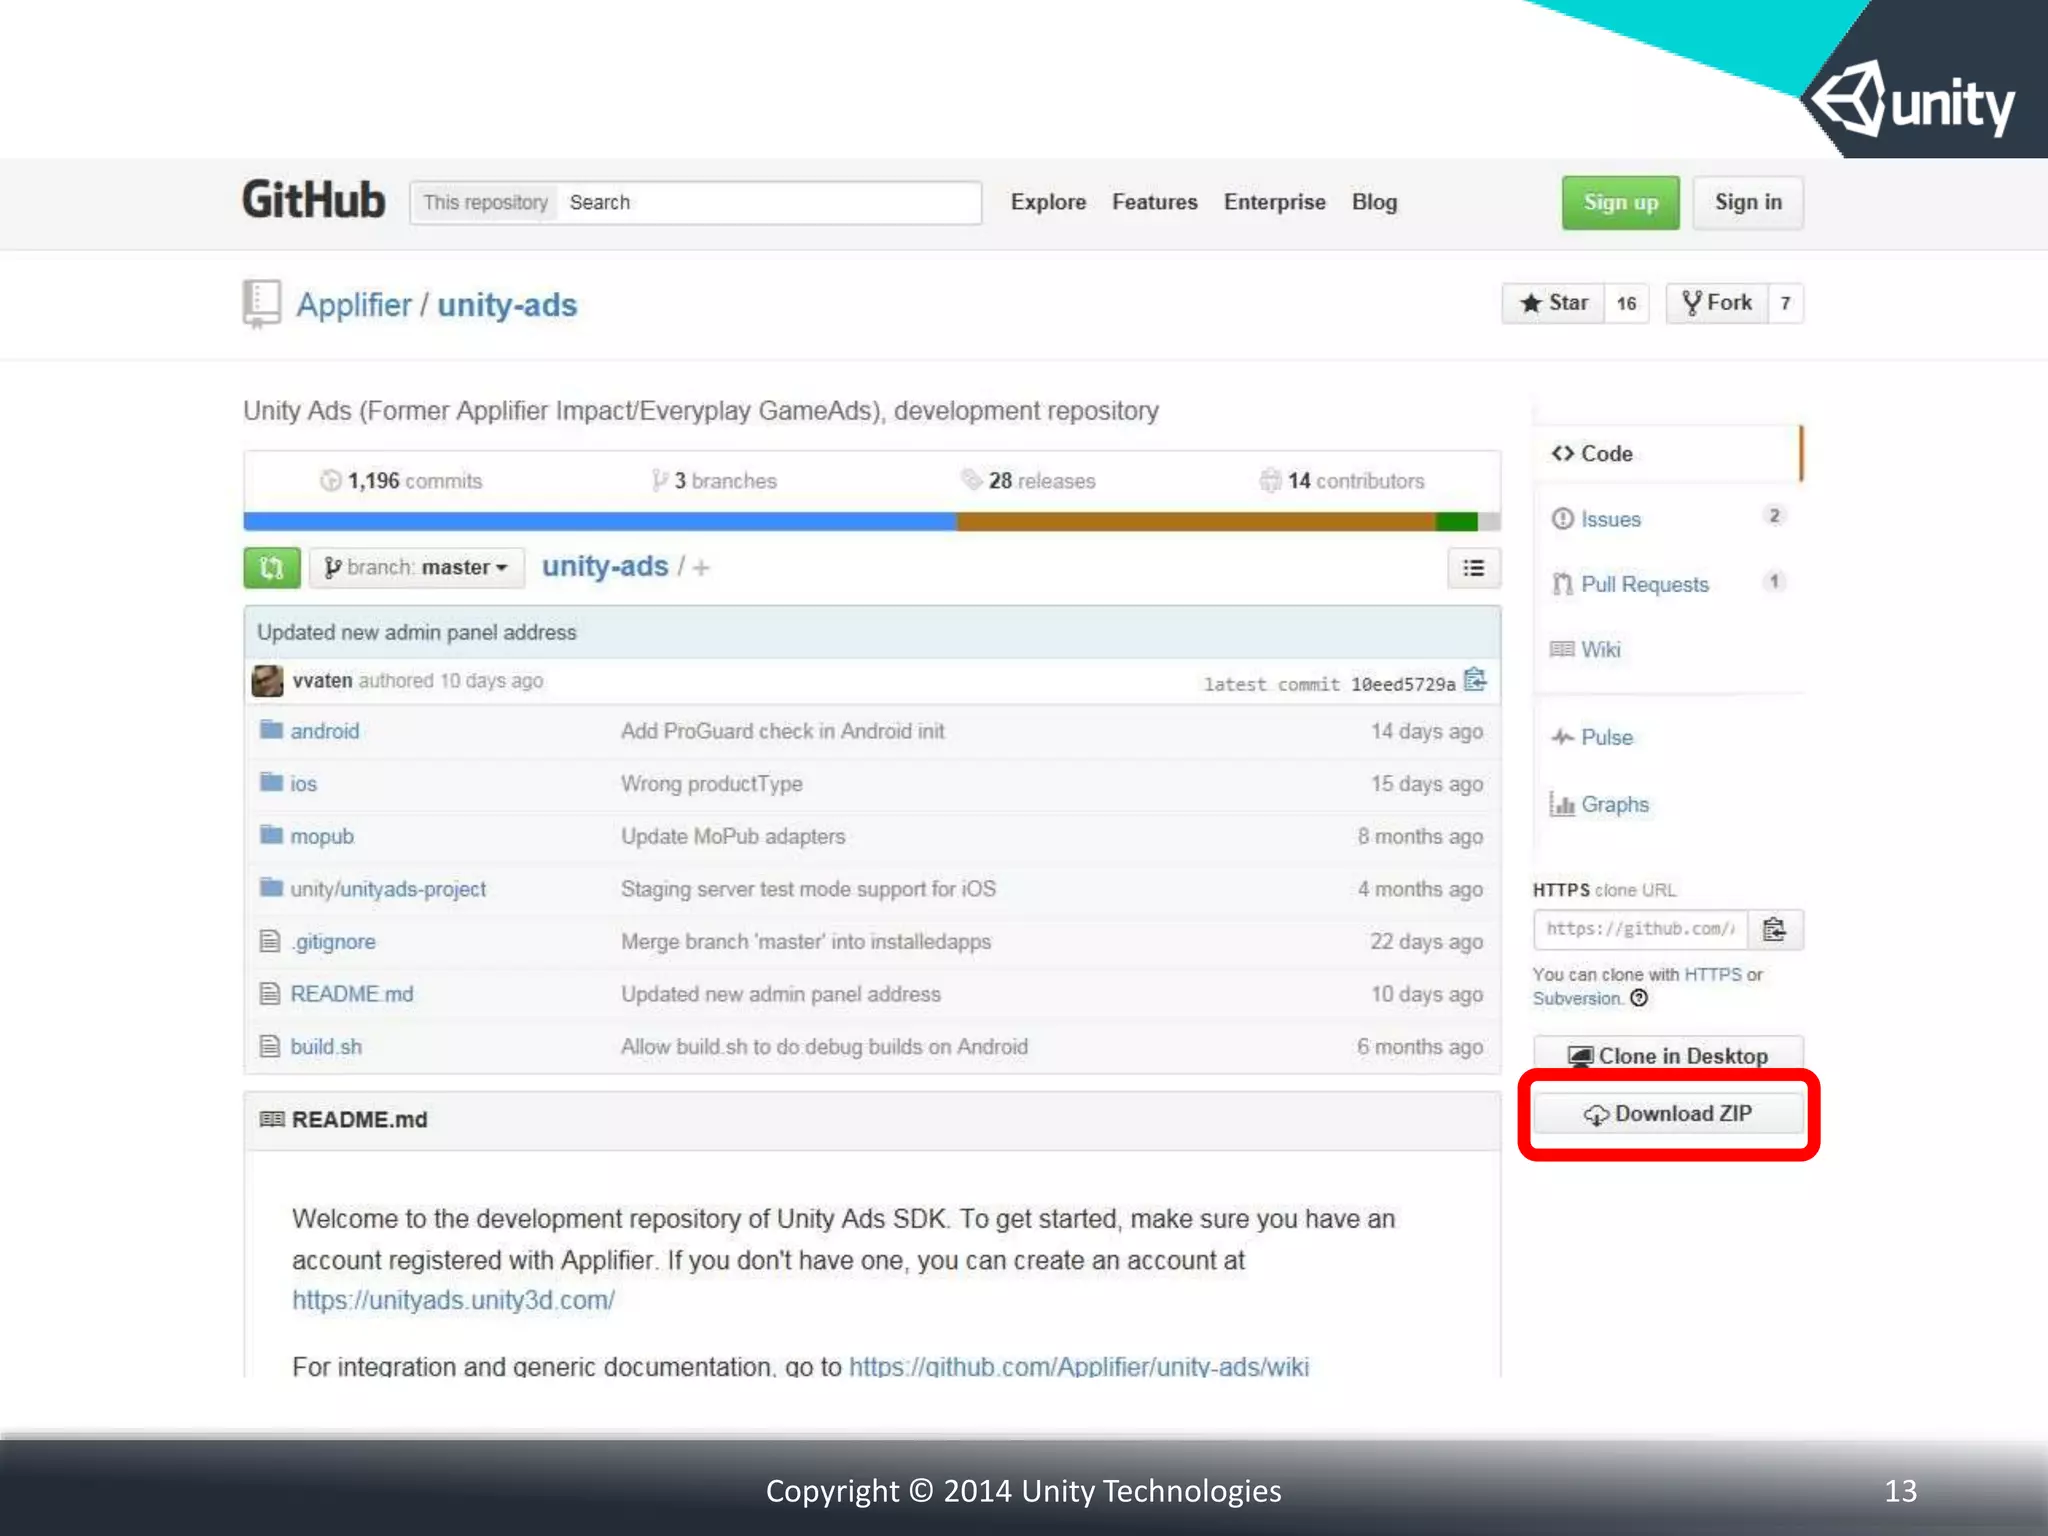The width and height of the screenshot is (2048, 1536).
Task: Open the android folder
Action: (x=324, y=731)
